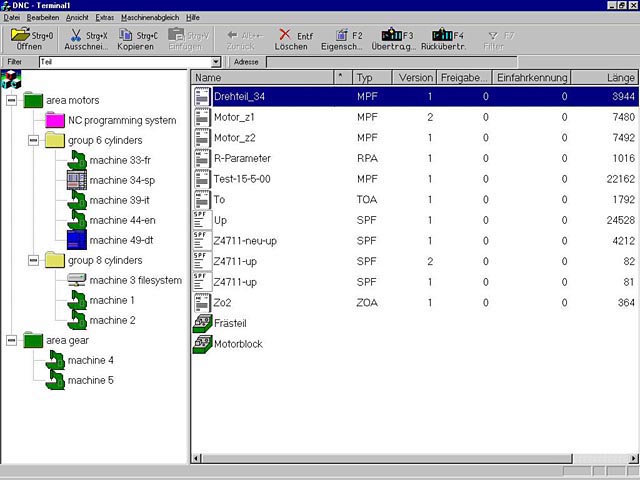Open the Maschinenabgleich menu

pos(150,18)
